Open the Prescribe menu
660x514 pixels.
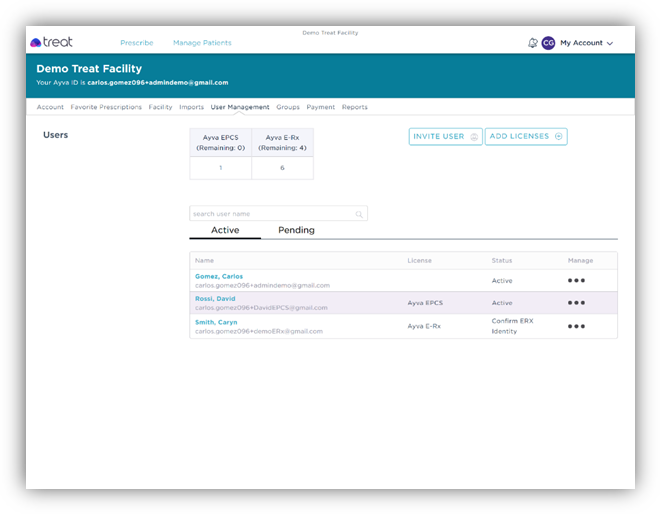click(x=137, y=43)
